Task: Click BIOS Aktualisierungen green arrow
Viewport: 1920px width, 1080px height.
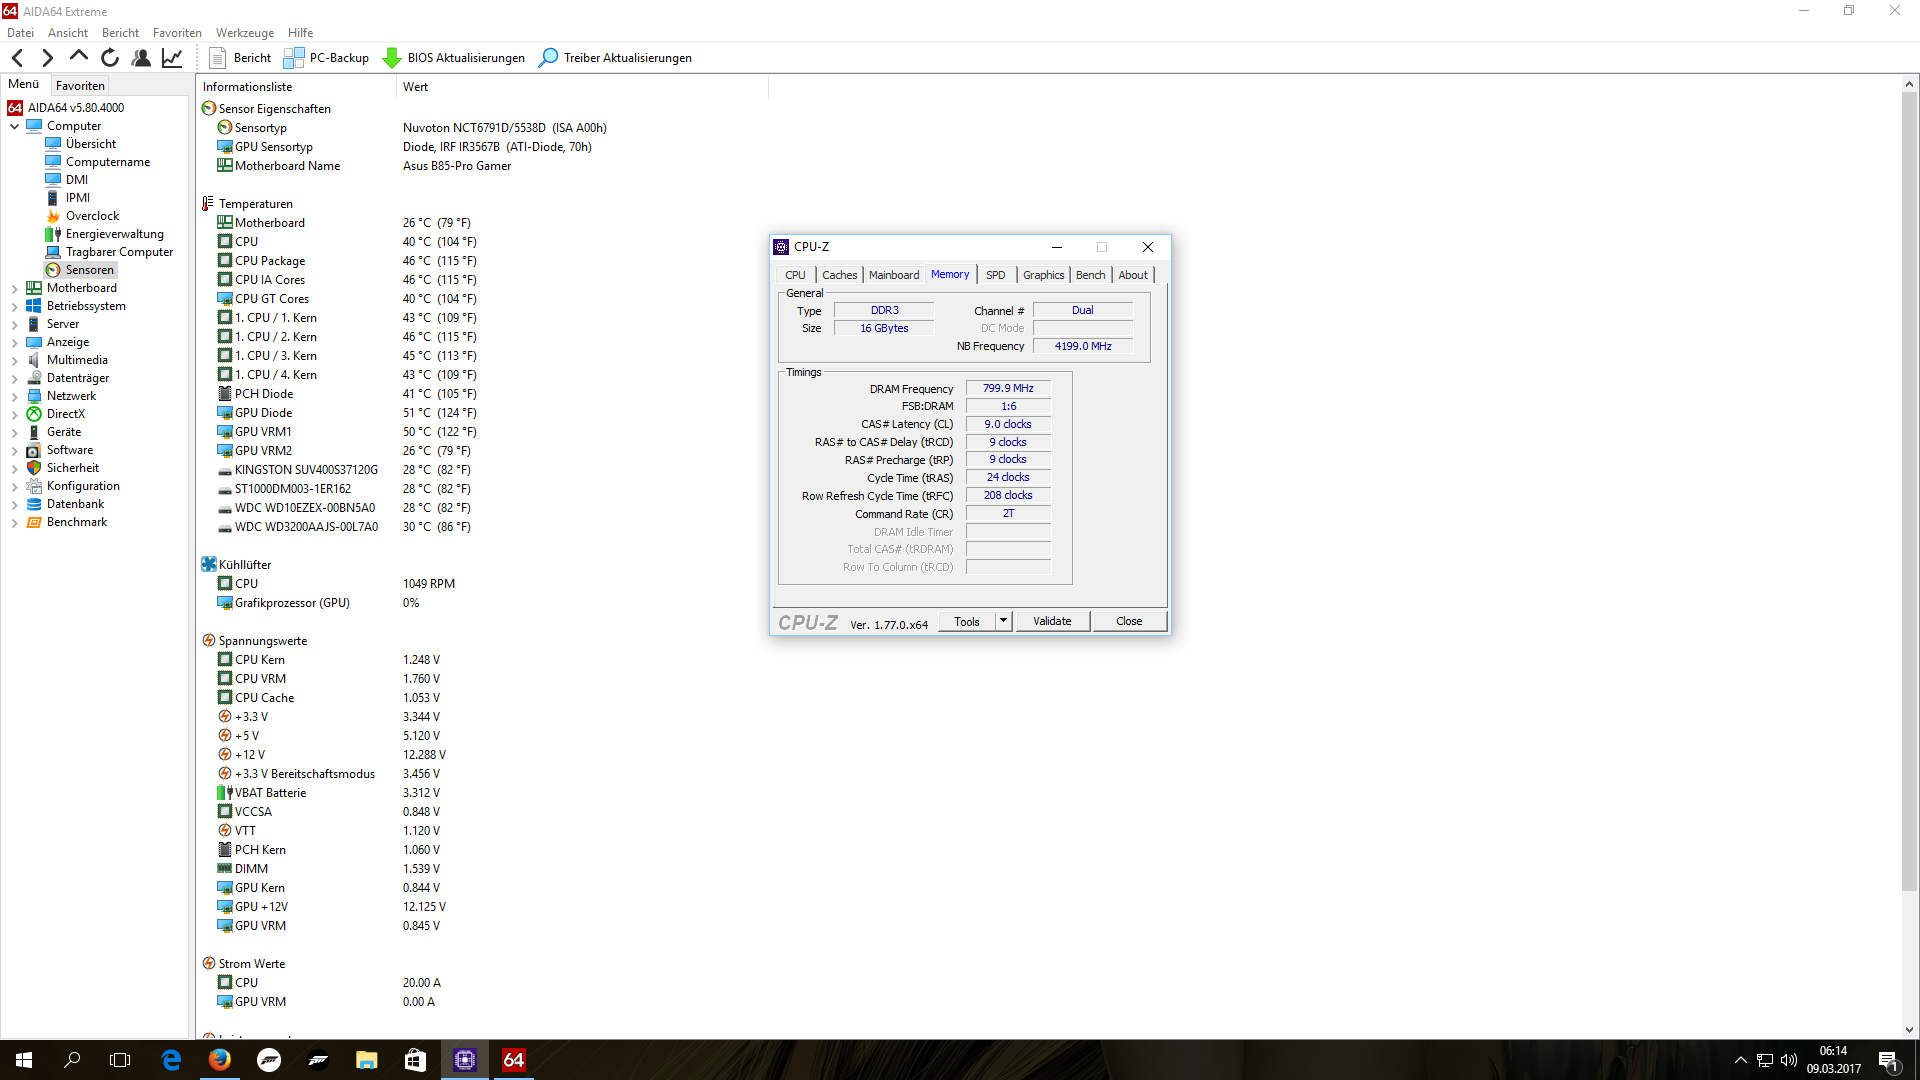Action: tap(392, 58)
